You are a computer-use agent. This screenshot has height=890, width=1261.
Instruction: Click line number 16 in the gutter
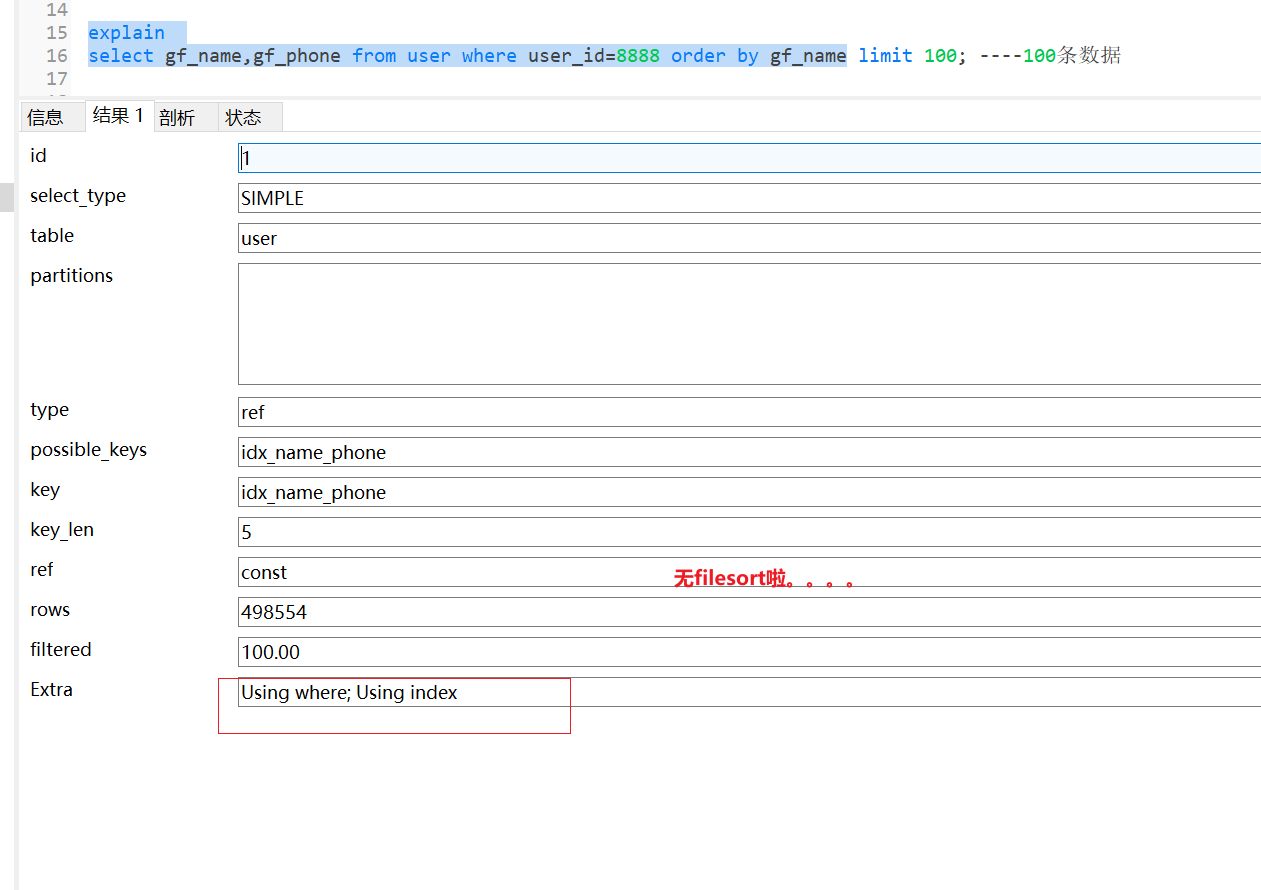click(57, 56)
